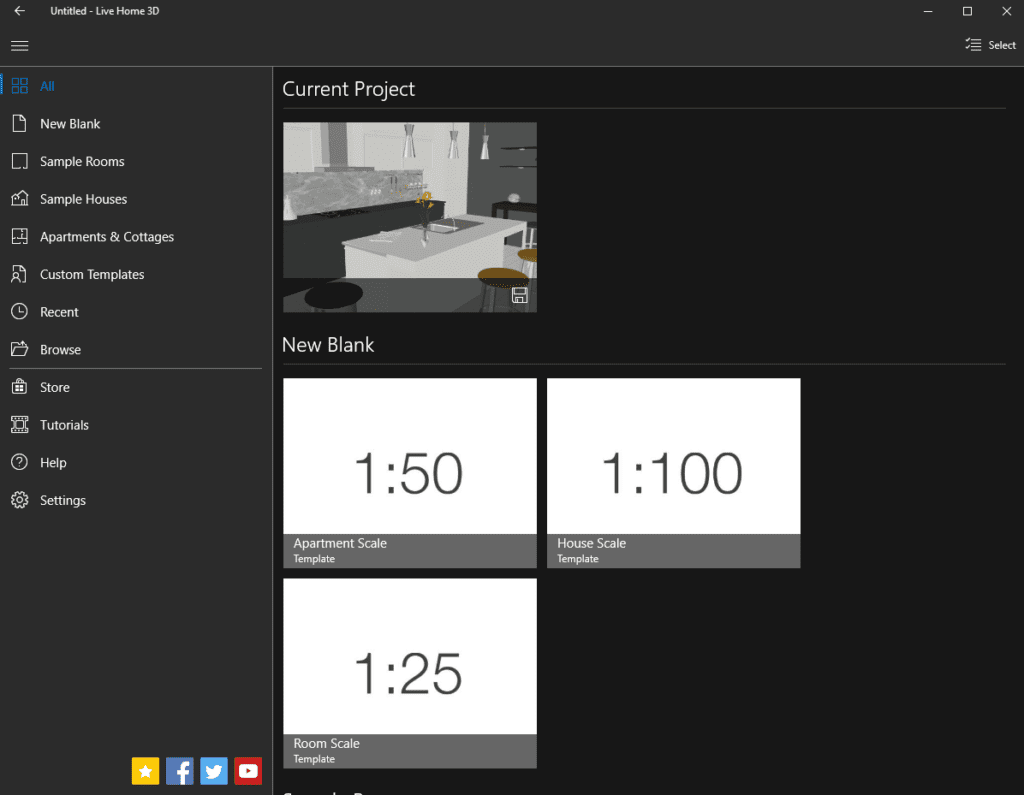Image resolution: width=1024 pixels, height=795 pixels.
Task: Click the back arrow in title bar
Action: tap(20, 10)
